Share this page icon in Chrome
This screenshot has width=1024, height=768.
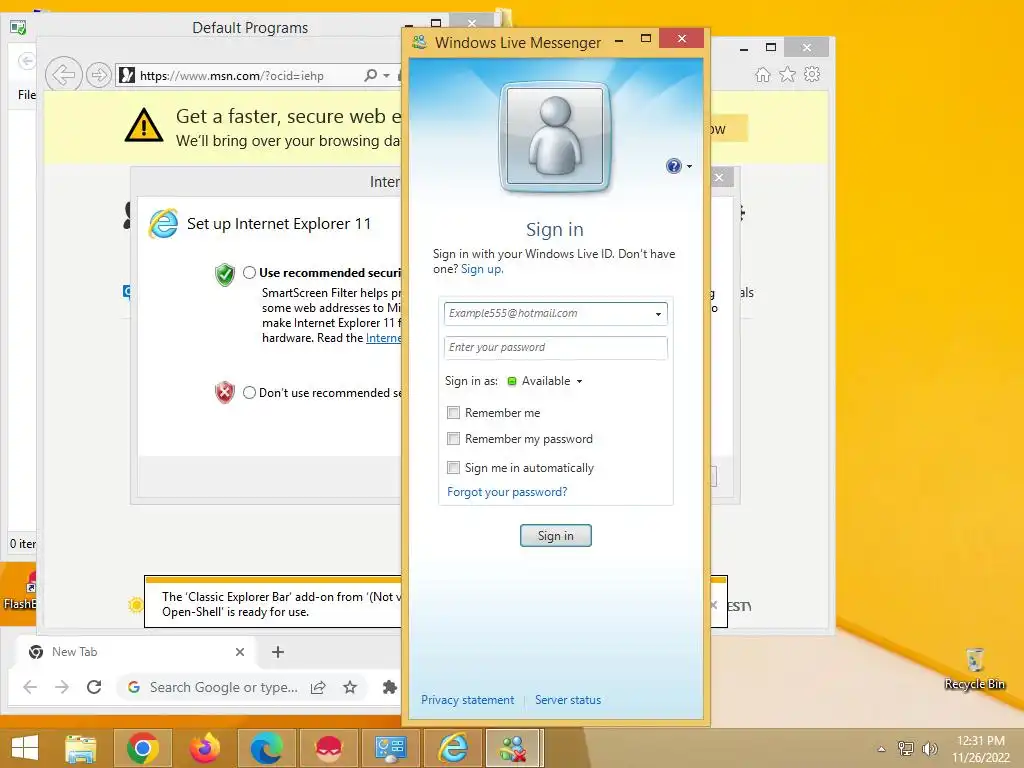pos(318,687)
